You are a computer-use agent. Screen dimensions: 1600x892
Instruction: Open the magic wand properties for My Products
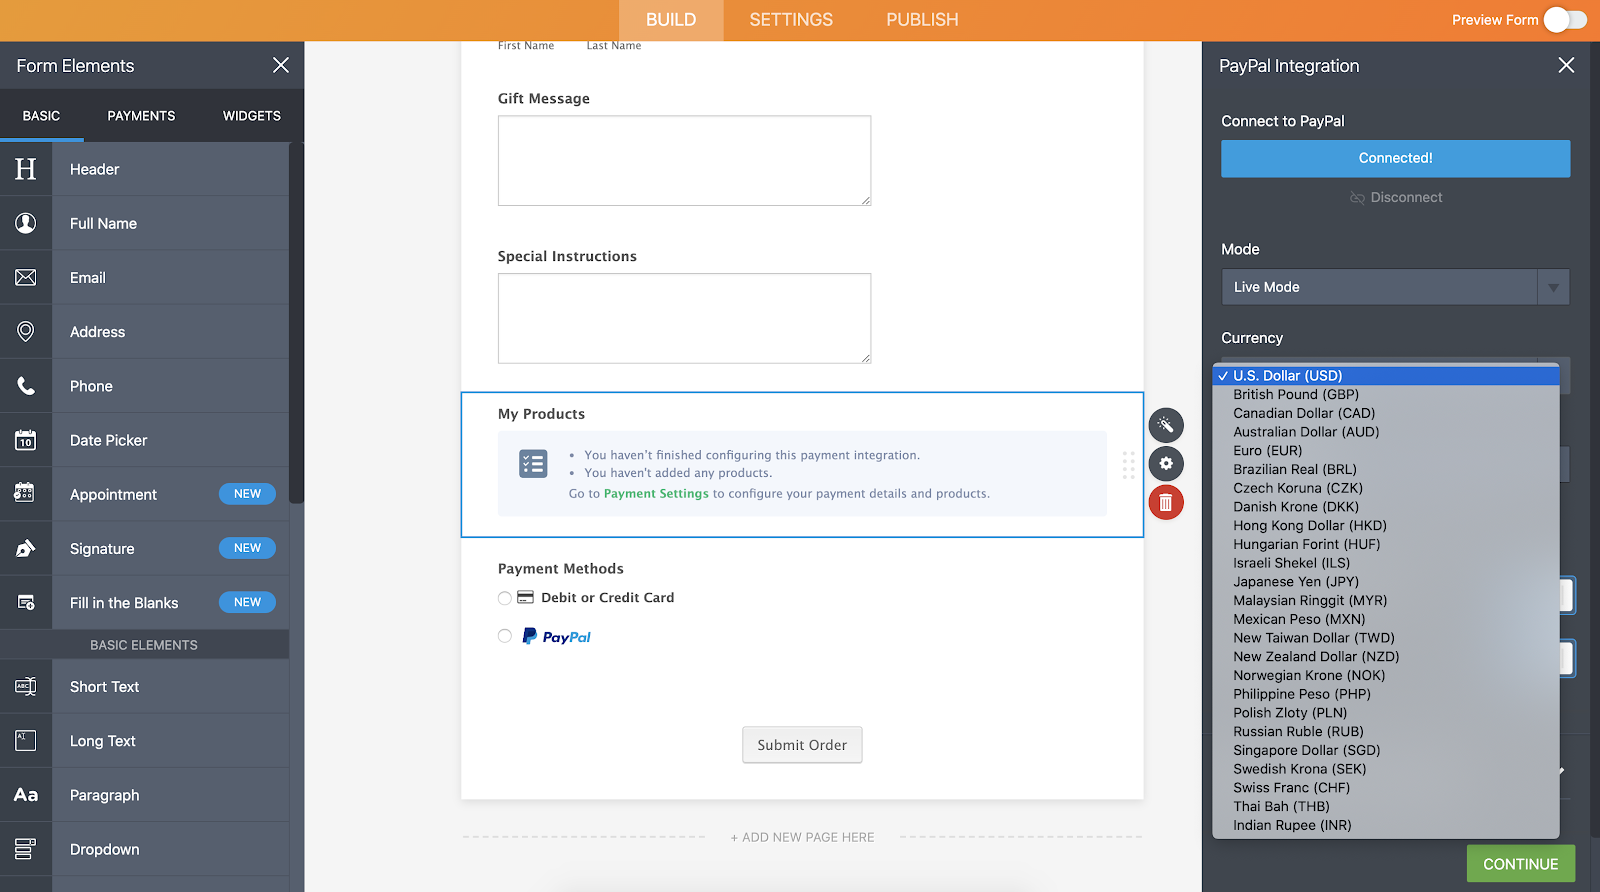(1166, 425)
